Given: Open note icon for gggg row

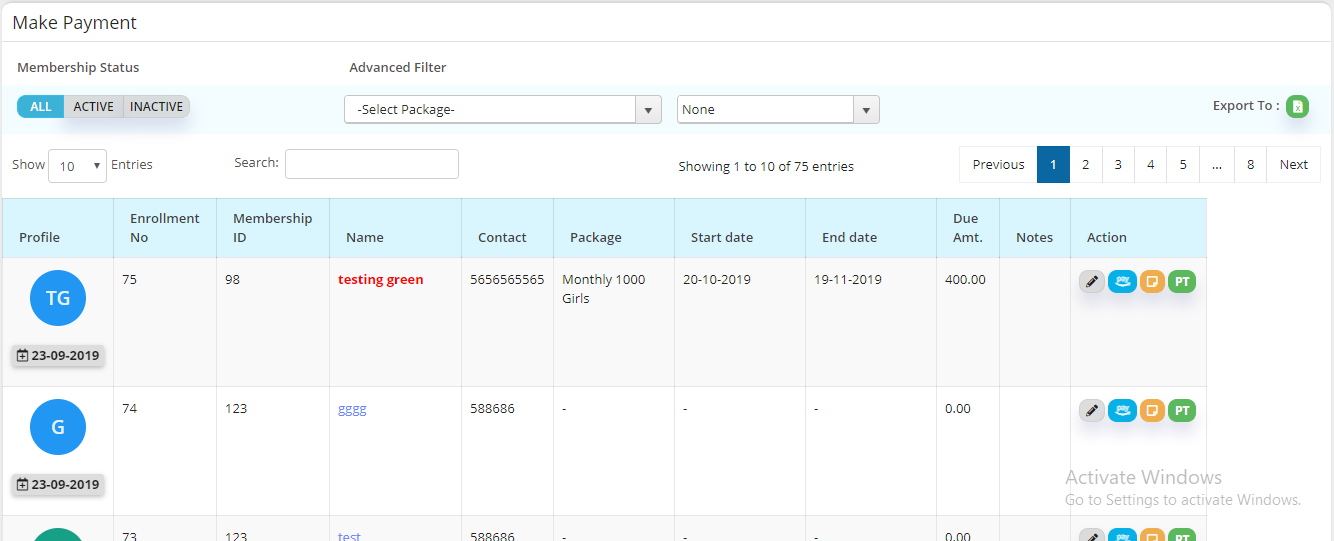Looking at the screenshot, I should pyautogui.click(x=1152, y=410).
